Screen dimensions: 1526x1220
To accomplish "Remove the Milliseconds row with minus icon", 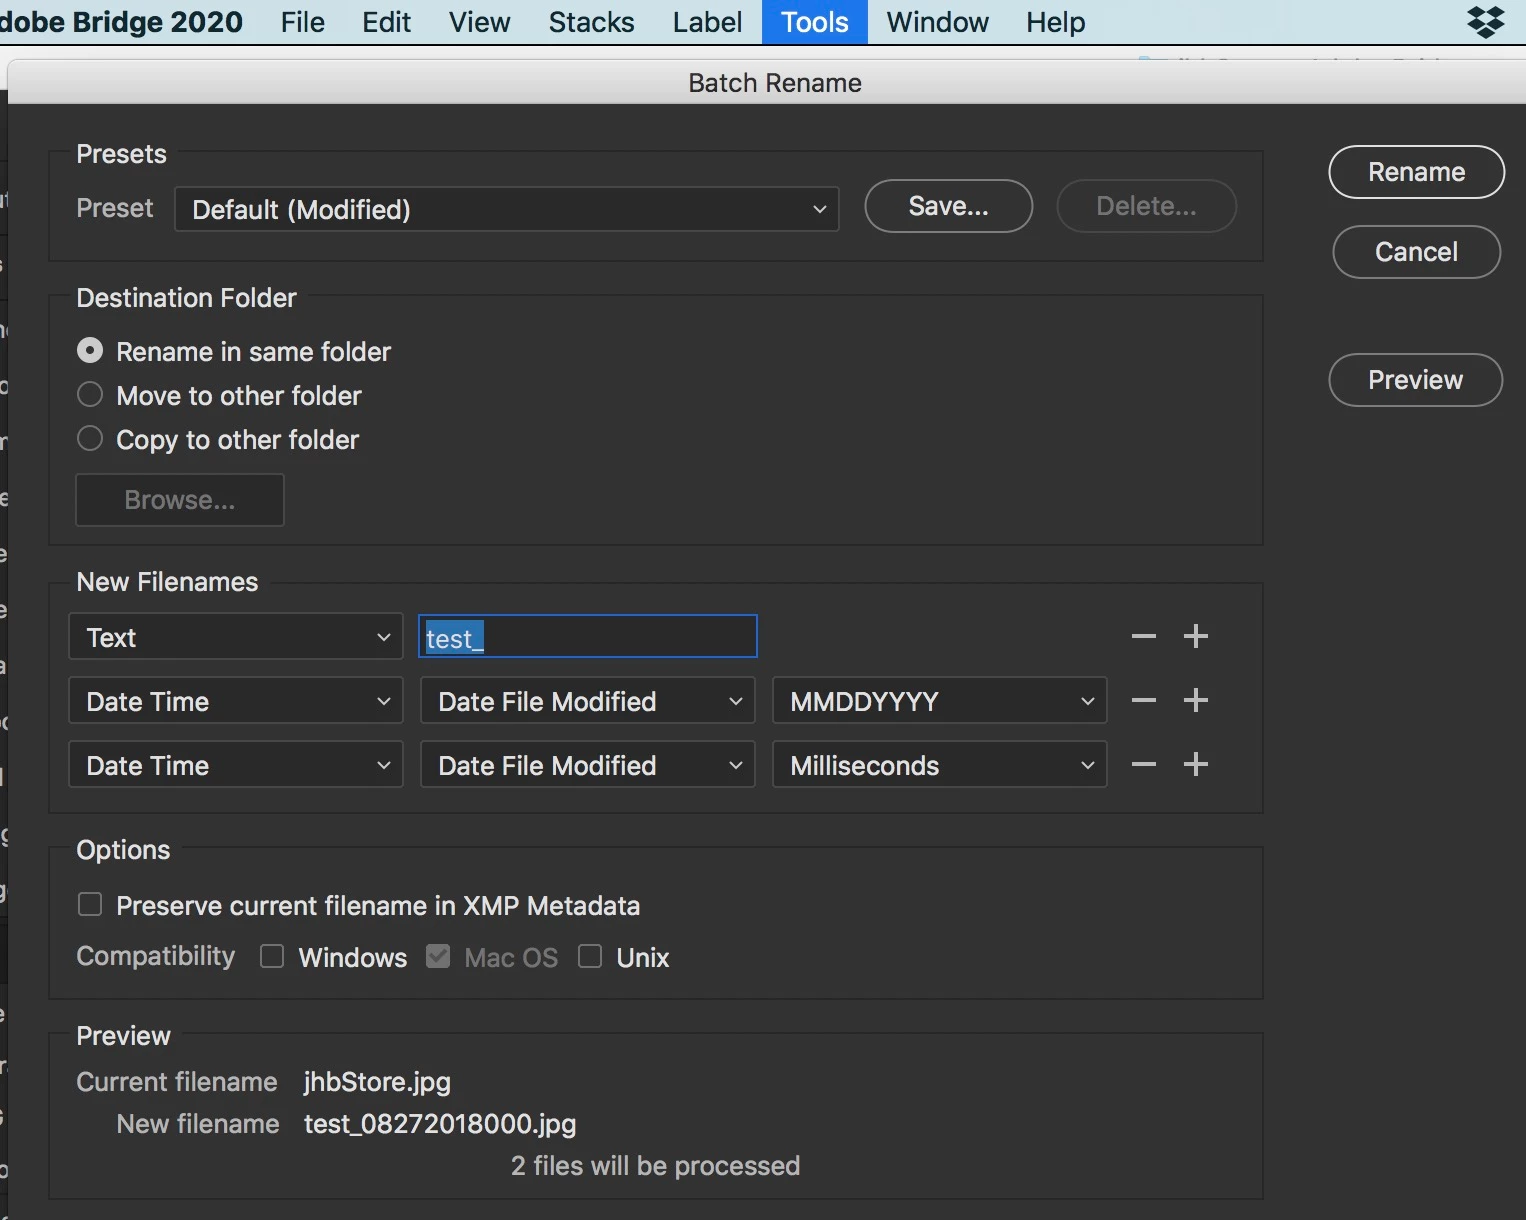I will (x=1143, y=764).
